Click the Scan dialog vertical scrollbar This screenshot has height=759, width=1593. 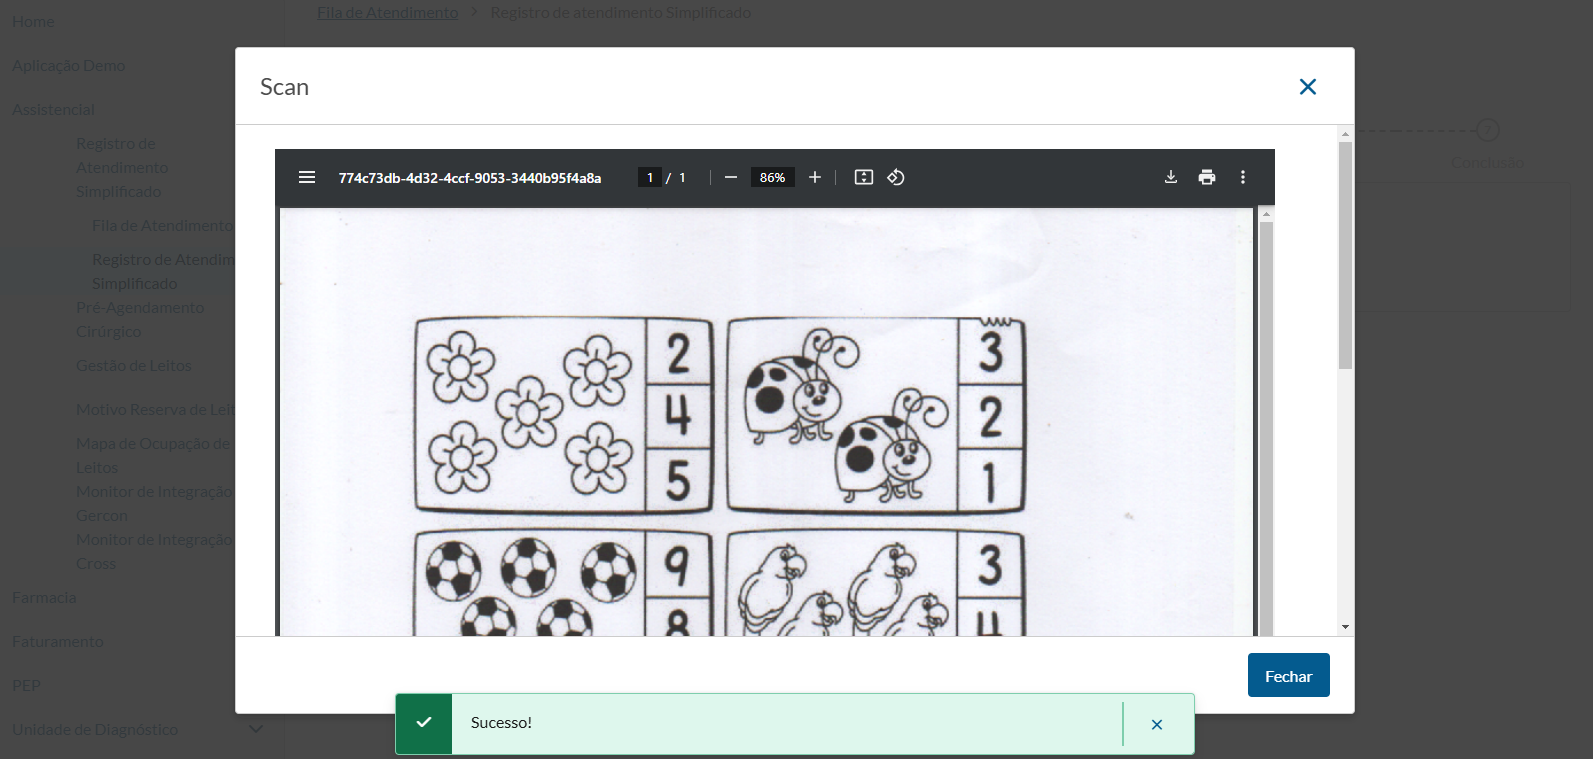[x=1345, y=255]
